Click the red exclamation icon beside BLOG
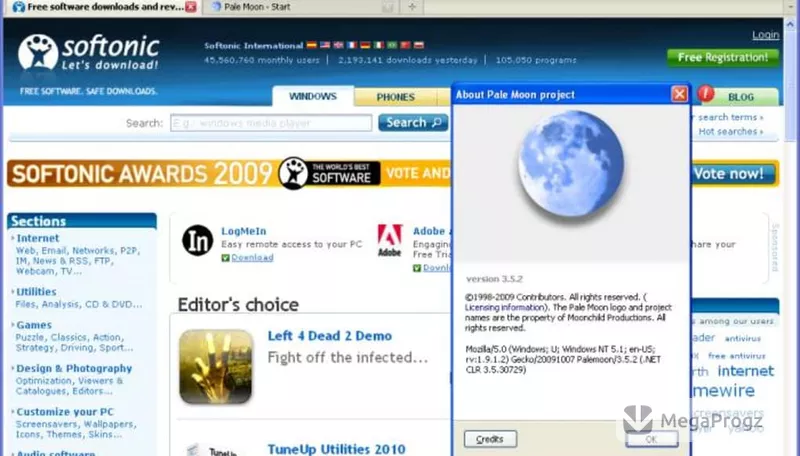This screenshot has height=456, width=800. [x=706, y=94]
